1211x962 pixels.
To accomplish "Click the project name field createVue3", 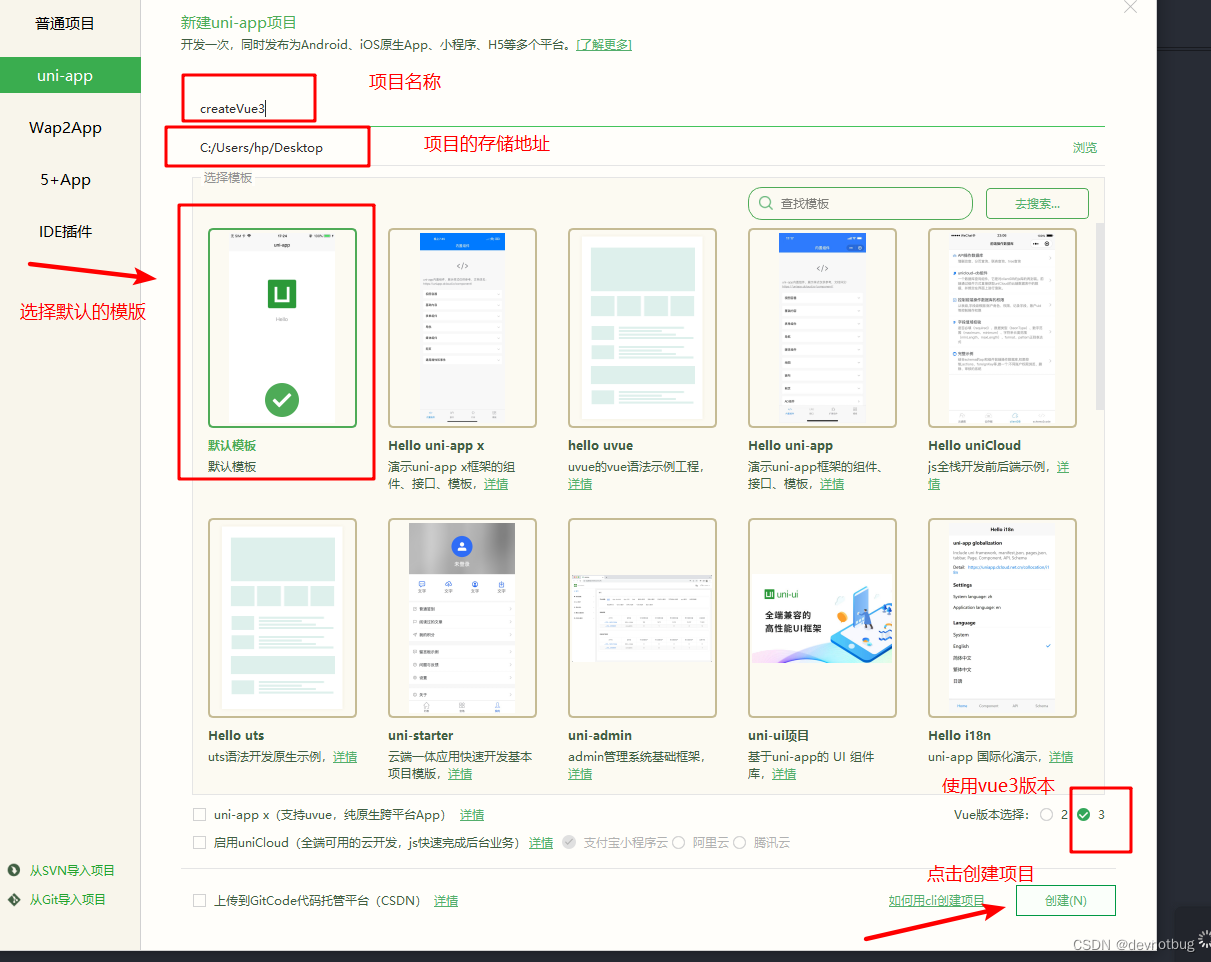I will coord(644,109).
